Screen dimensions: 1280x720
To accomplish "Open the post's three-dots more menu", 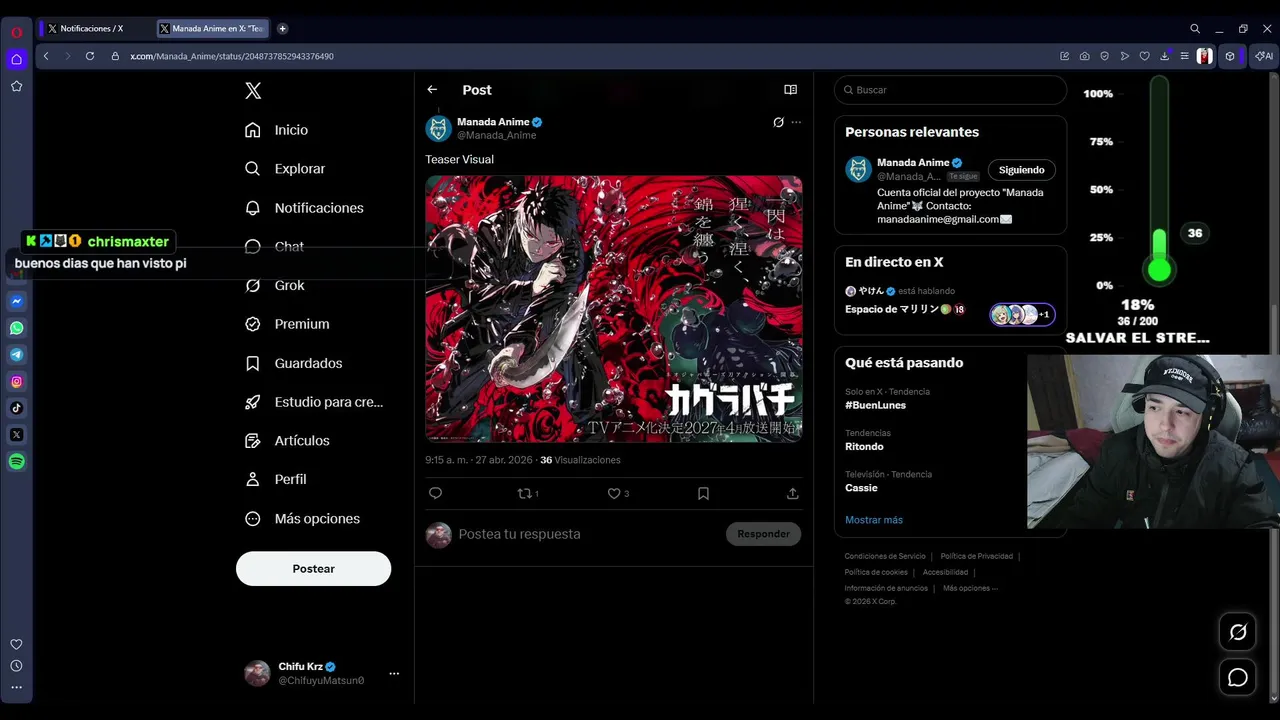I will point(796,122).
